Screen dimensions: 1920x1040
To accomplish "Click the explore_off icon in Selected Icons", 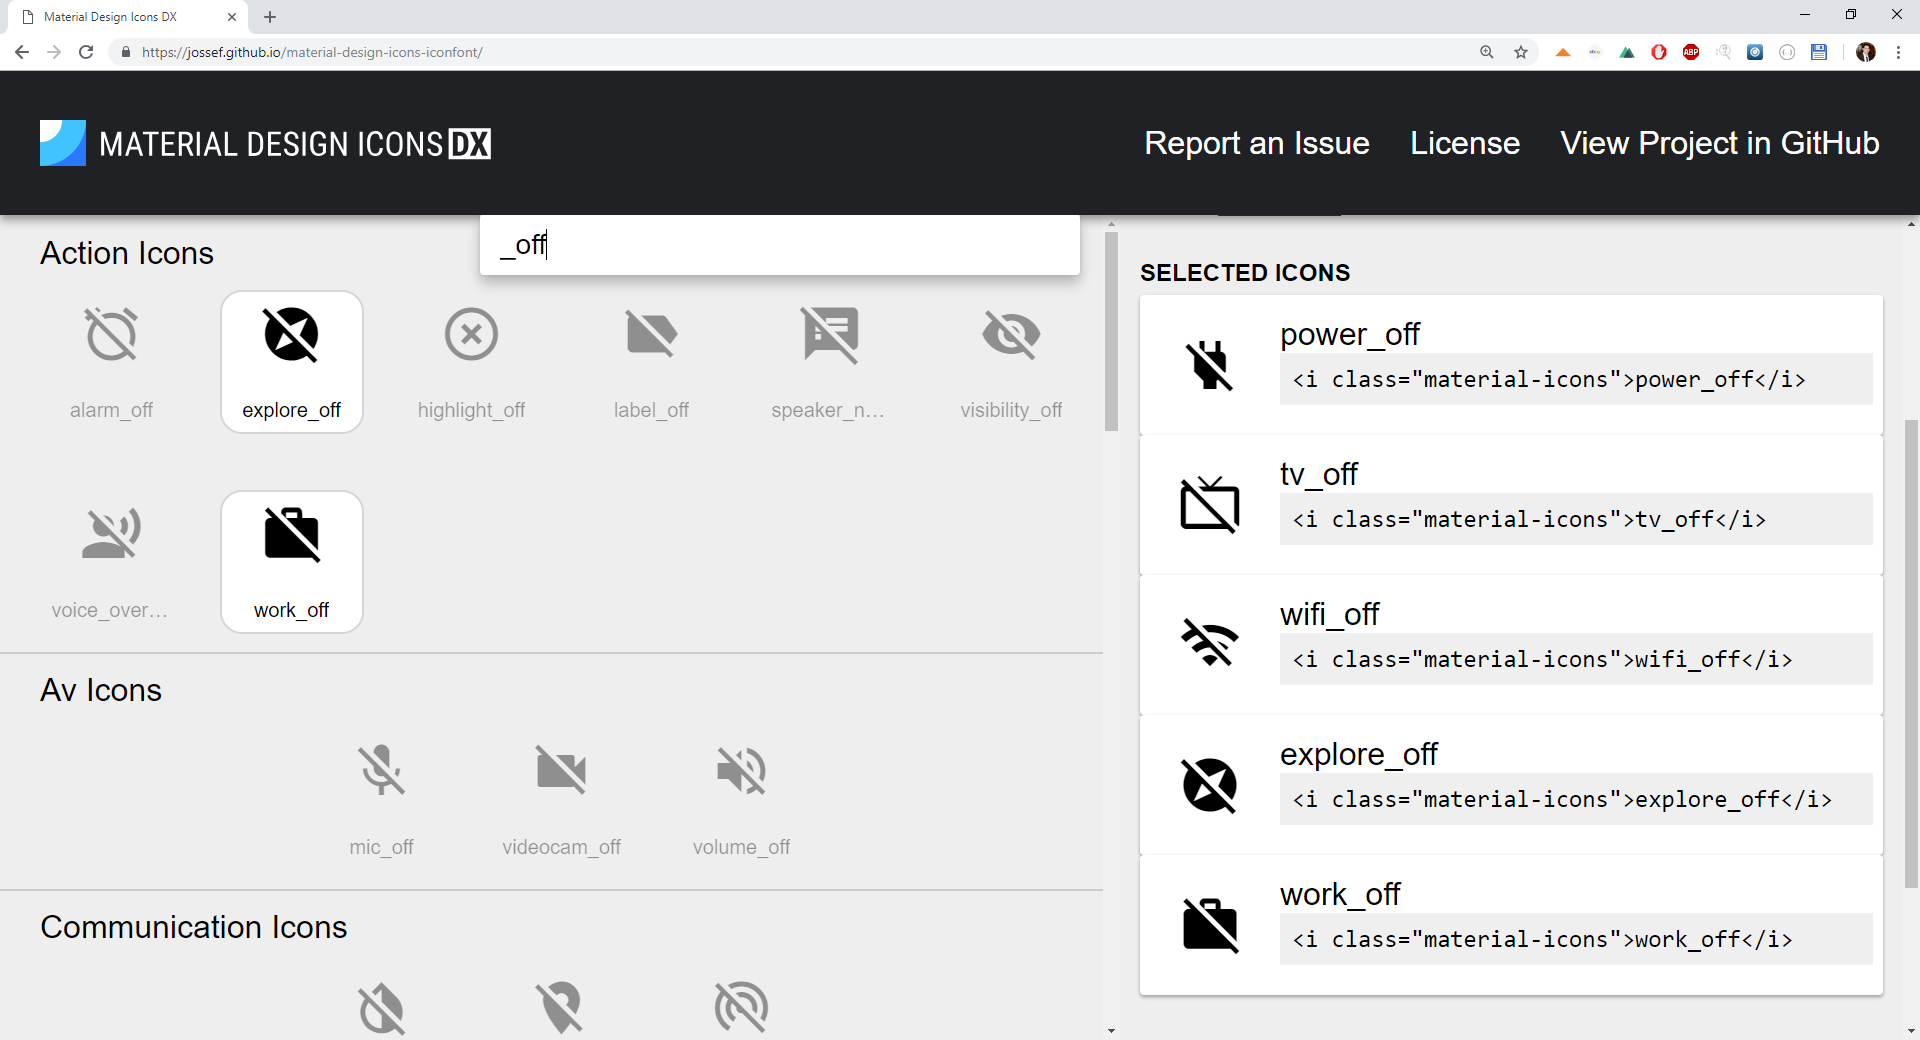I will [1210, 785].
